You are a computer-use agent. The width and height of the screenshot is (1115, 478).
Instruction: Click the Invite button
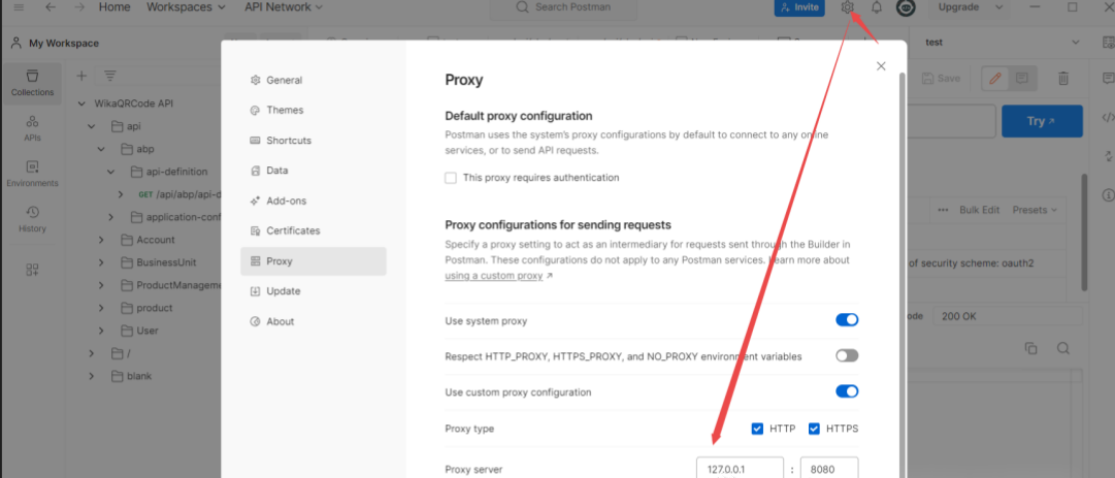(x=799, y=7)
